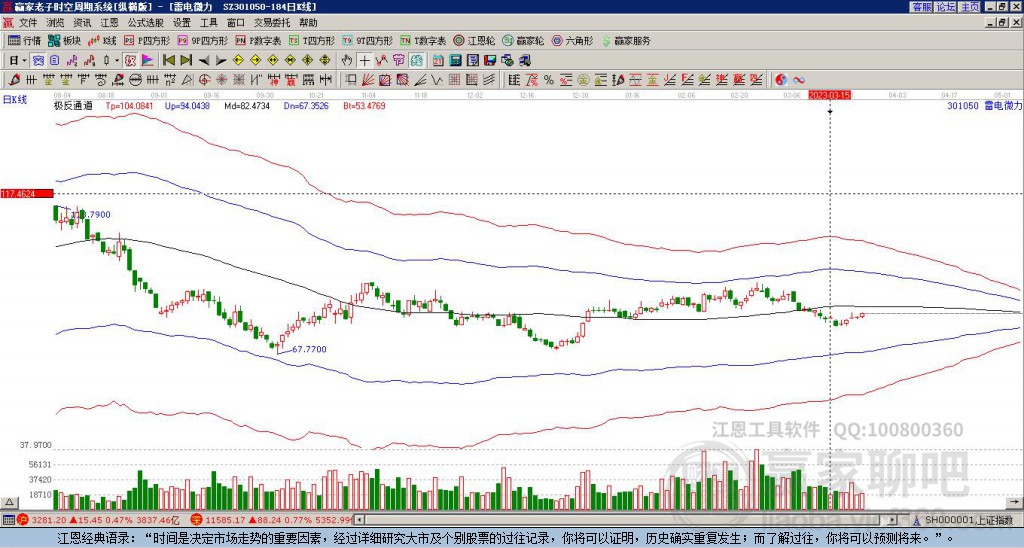Open the 公式选股 menu
Viewport: 1024px width, 548px height.
[146, 23]
